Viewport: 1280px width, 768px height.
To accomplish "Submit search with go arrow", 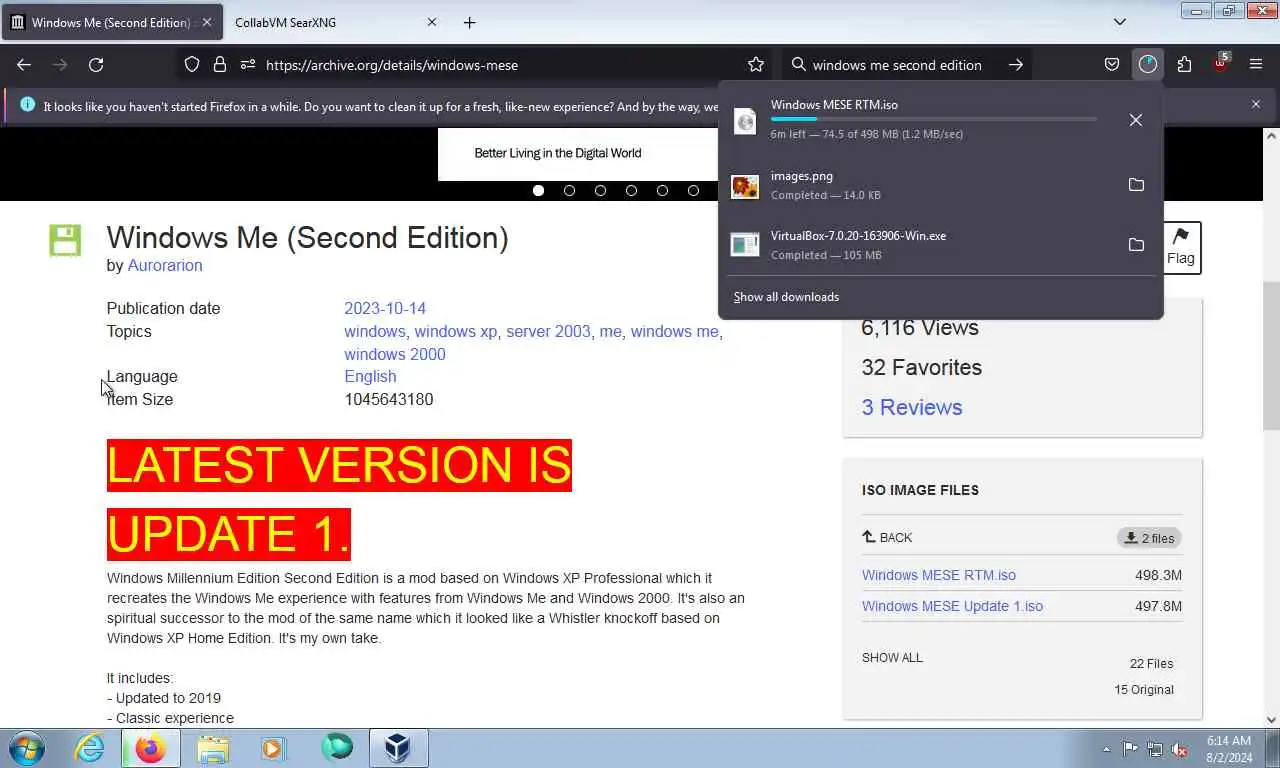I will click(1015, 65).
